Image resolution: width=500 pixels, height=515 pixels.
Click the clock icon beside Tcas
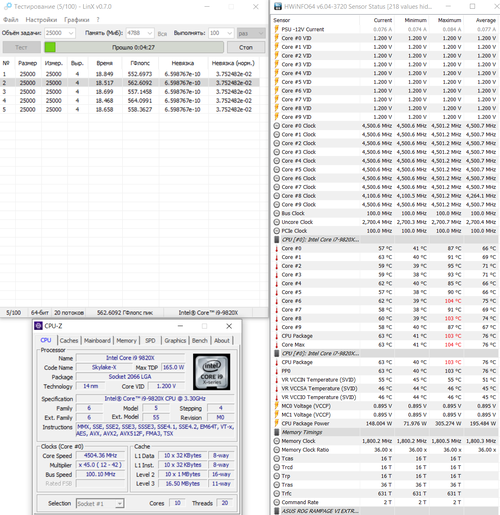click(x=276, y=458)
